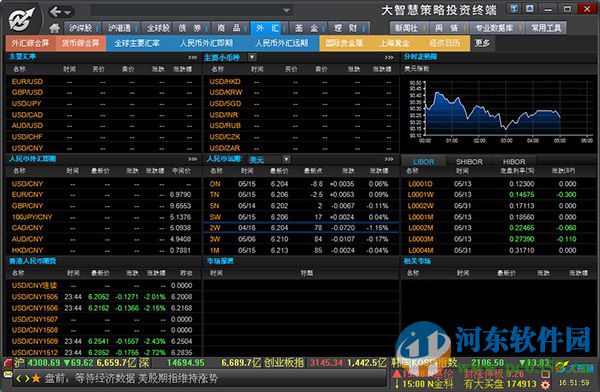The image size is (600, 392).
Task: Show previous news with the < arrow
Action: coord(18,379)
